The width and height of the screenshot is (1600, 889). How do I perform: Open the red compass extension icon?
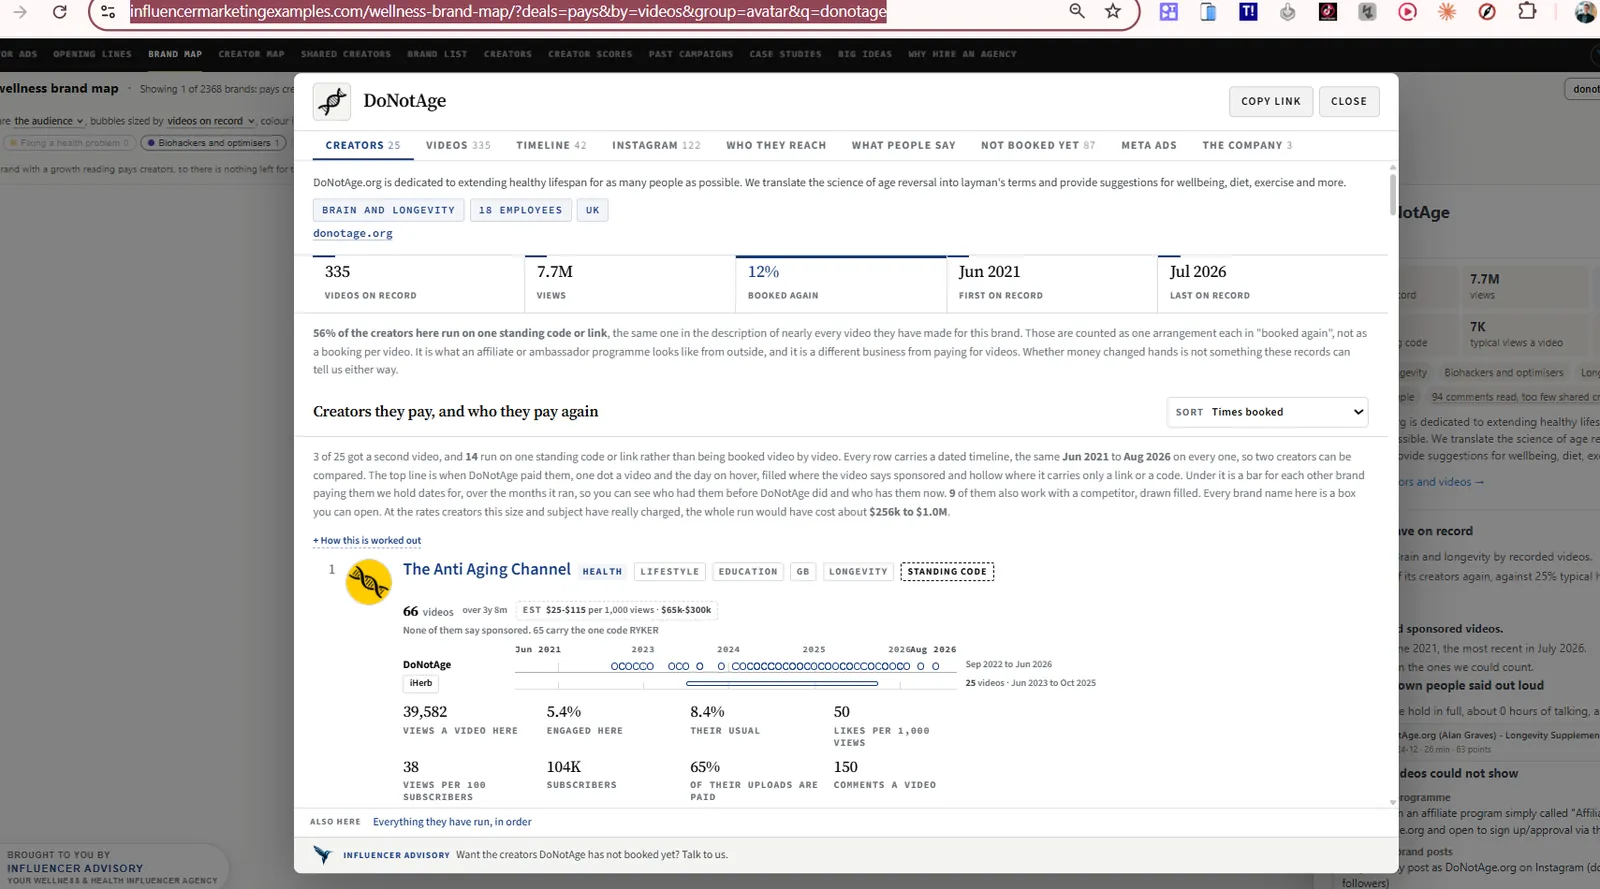pos(1487,12)
